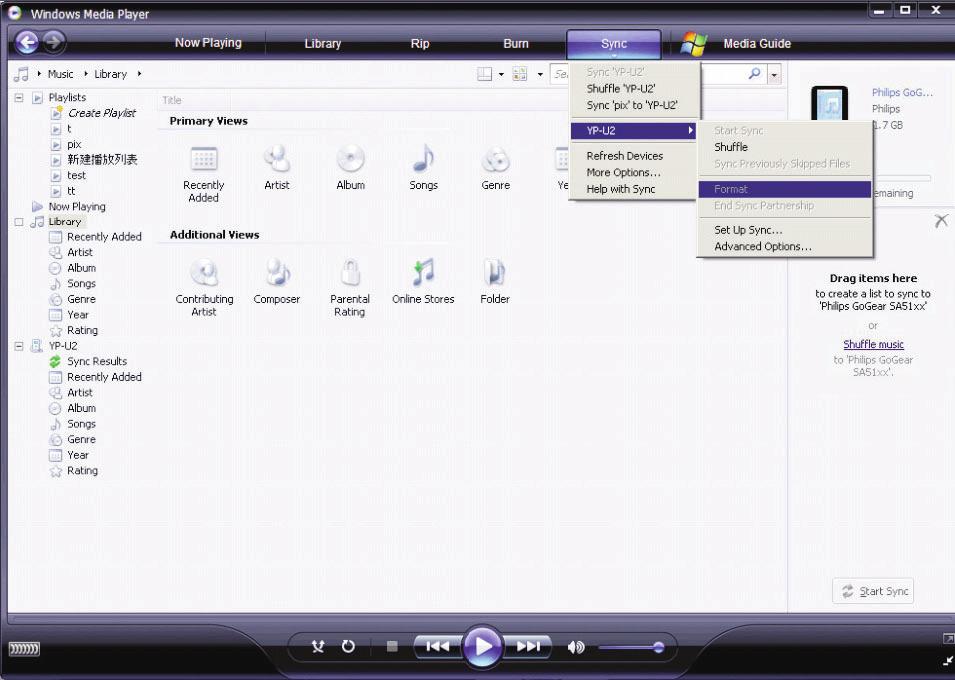This screenshot has height=680, width=955.
Task: Click the Forward navigation arrow
Action: [54, 42]
